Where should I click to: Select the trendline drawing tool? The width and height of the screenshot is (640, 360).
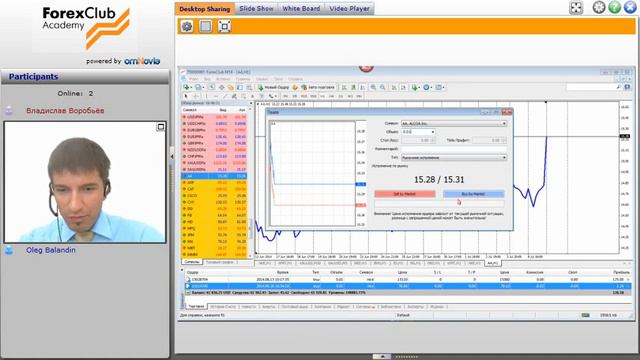[224, 96]
